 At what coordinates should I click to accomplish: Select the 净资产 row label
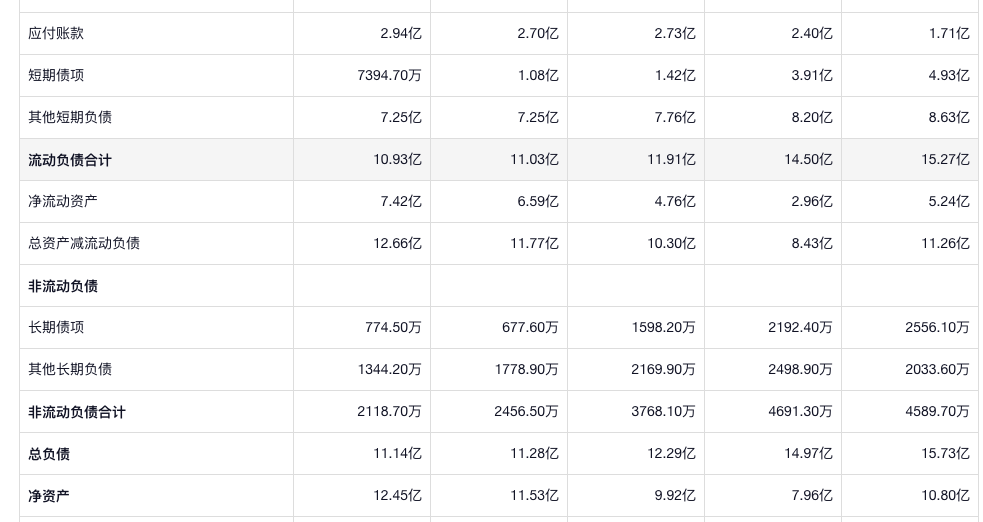(49, 496)
